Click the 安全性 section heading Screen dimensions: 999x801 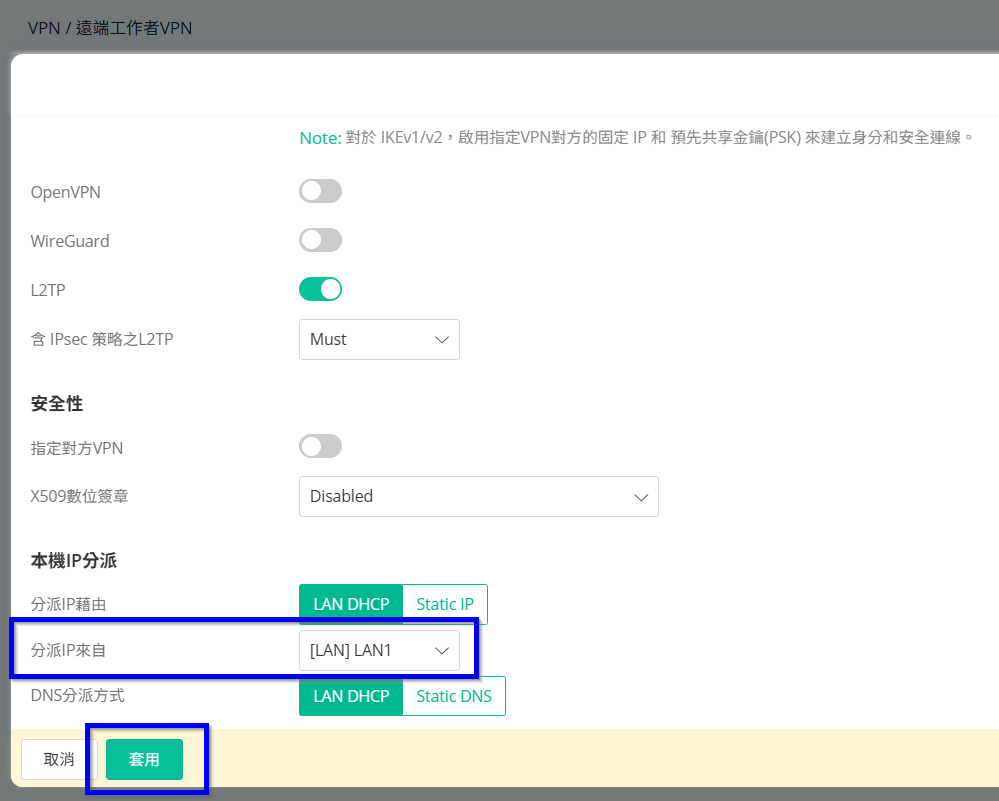coord(57,404)
